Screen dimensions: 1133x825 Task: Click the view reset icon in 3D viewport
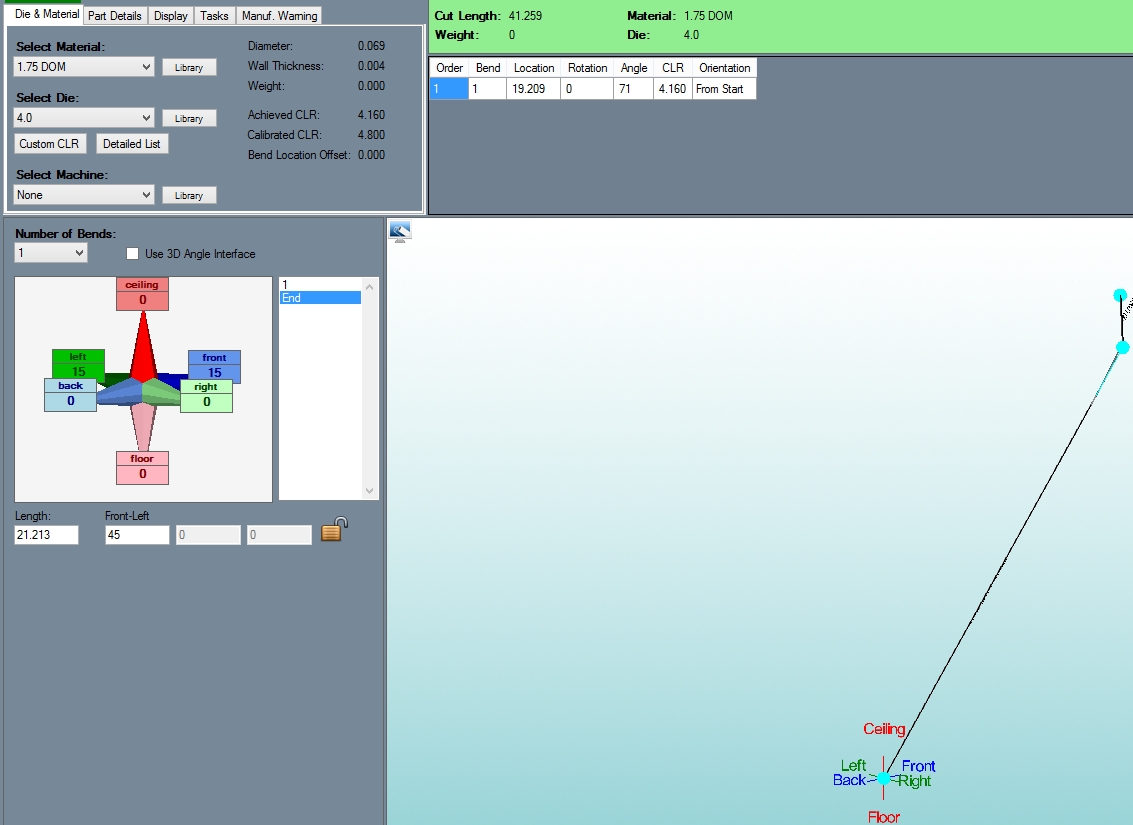pos(401,232)
